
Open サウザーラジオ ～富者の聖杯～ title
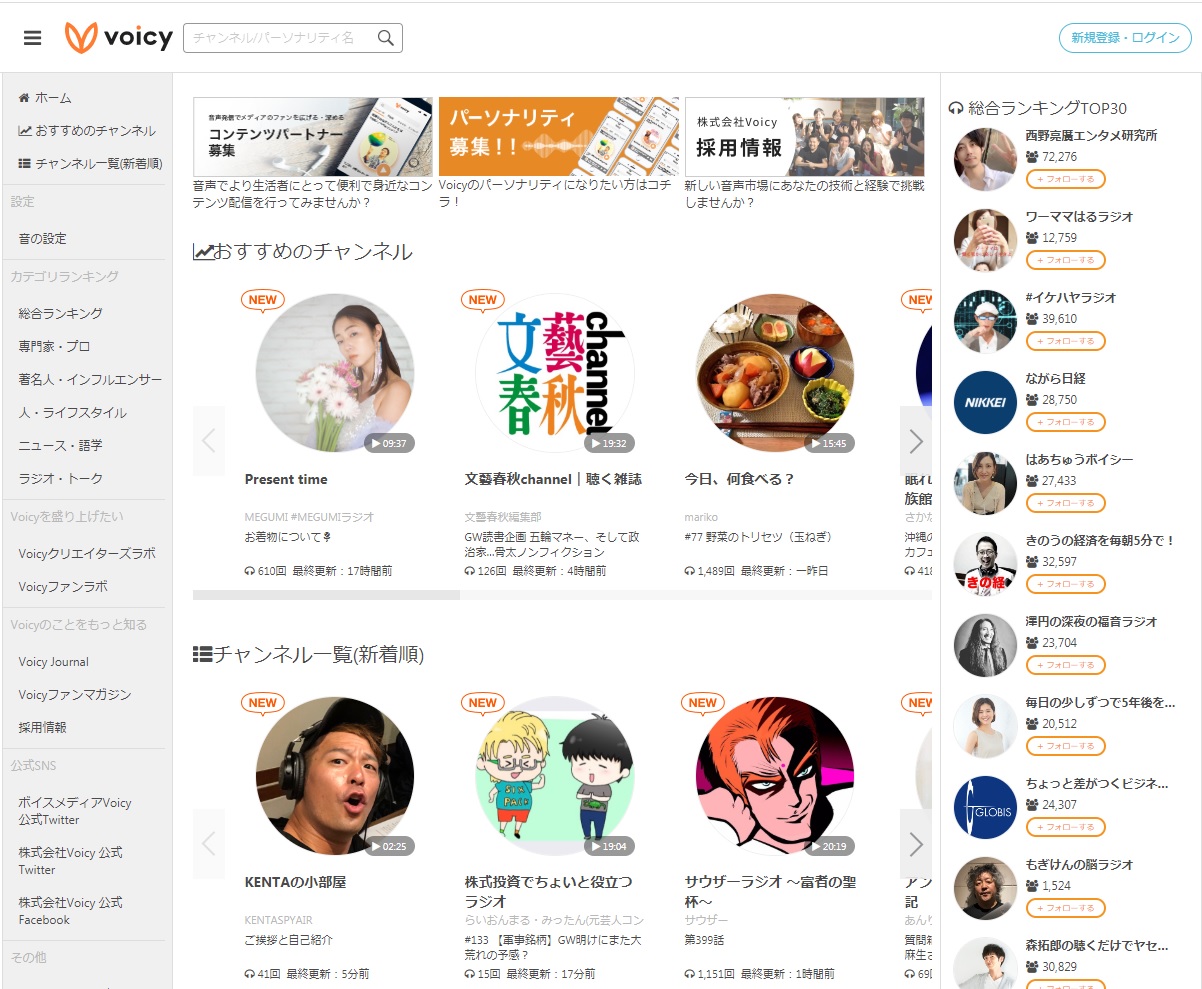(x=771, y=891)
